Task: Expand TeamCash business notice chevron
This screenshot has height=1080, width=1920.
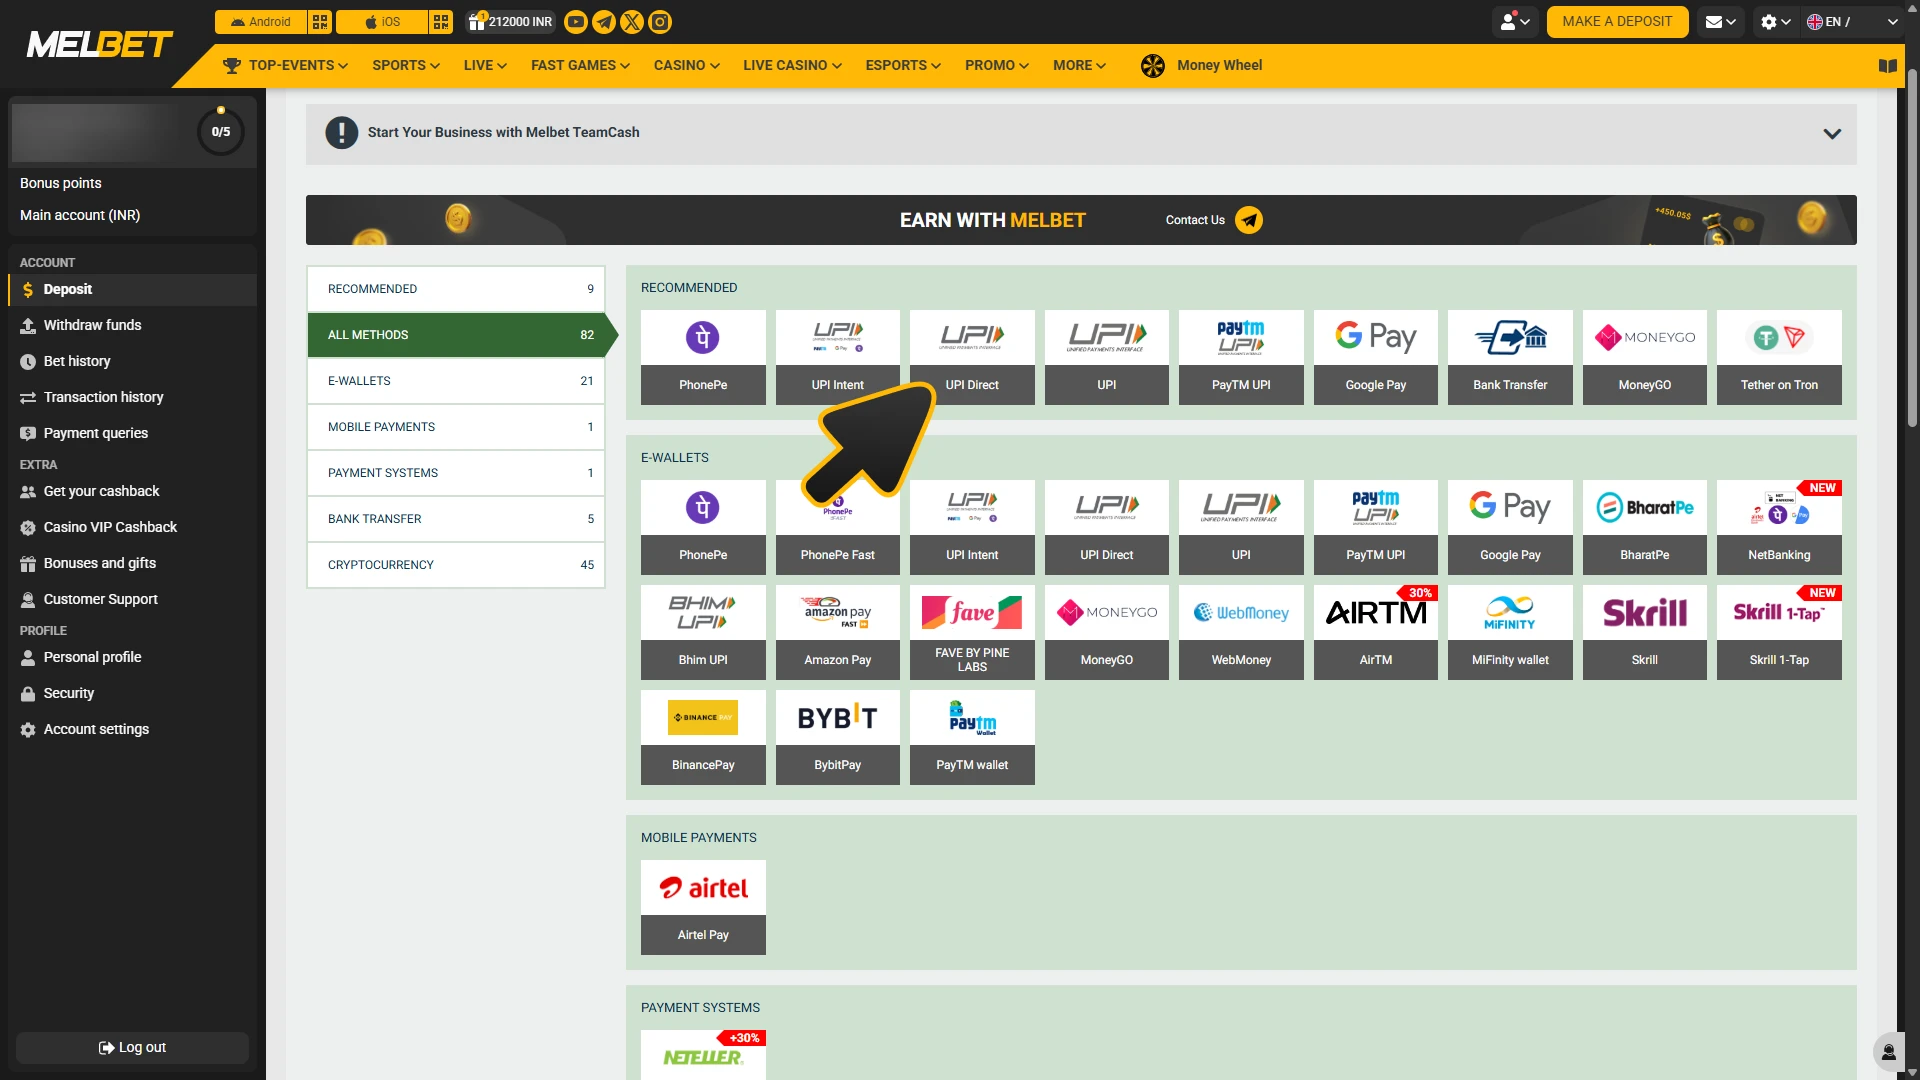Action: tap(1832, 134)
